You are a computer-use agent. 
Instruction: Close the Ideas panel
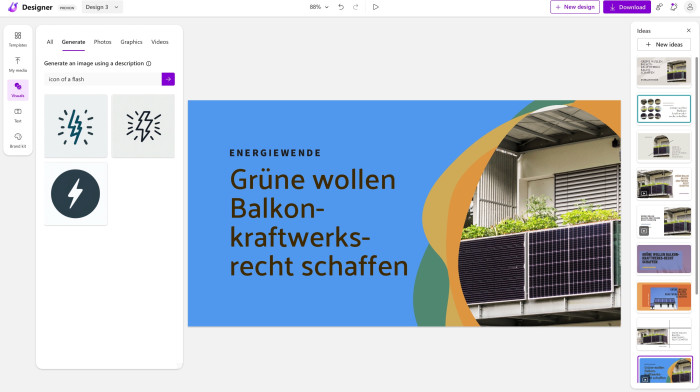688,30
